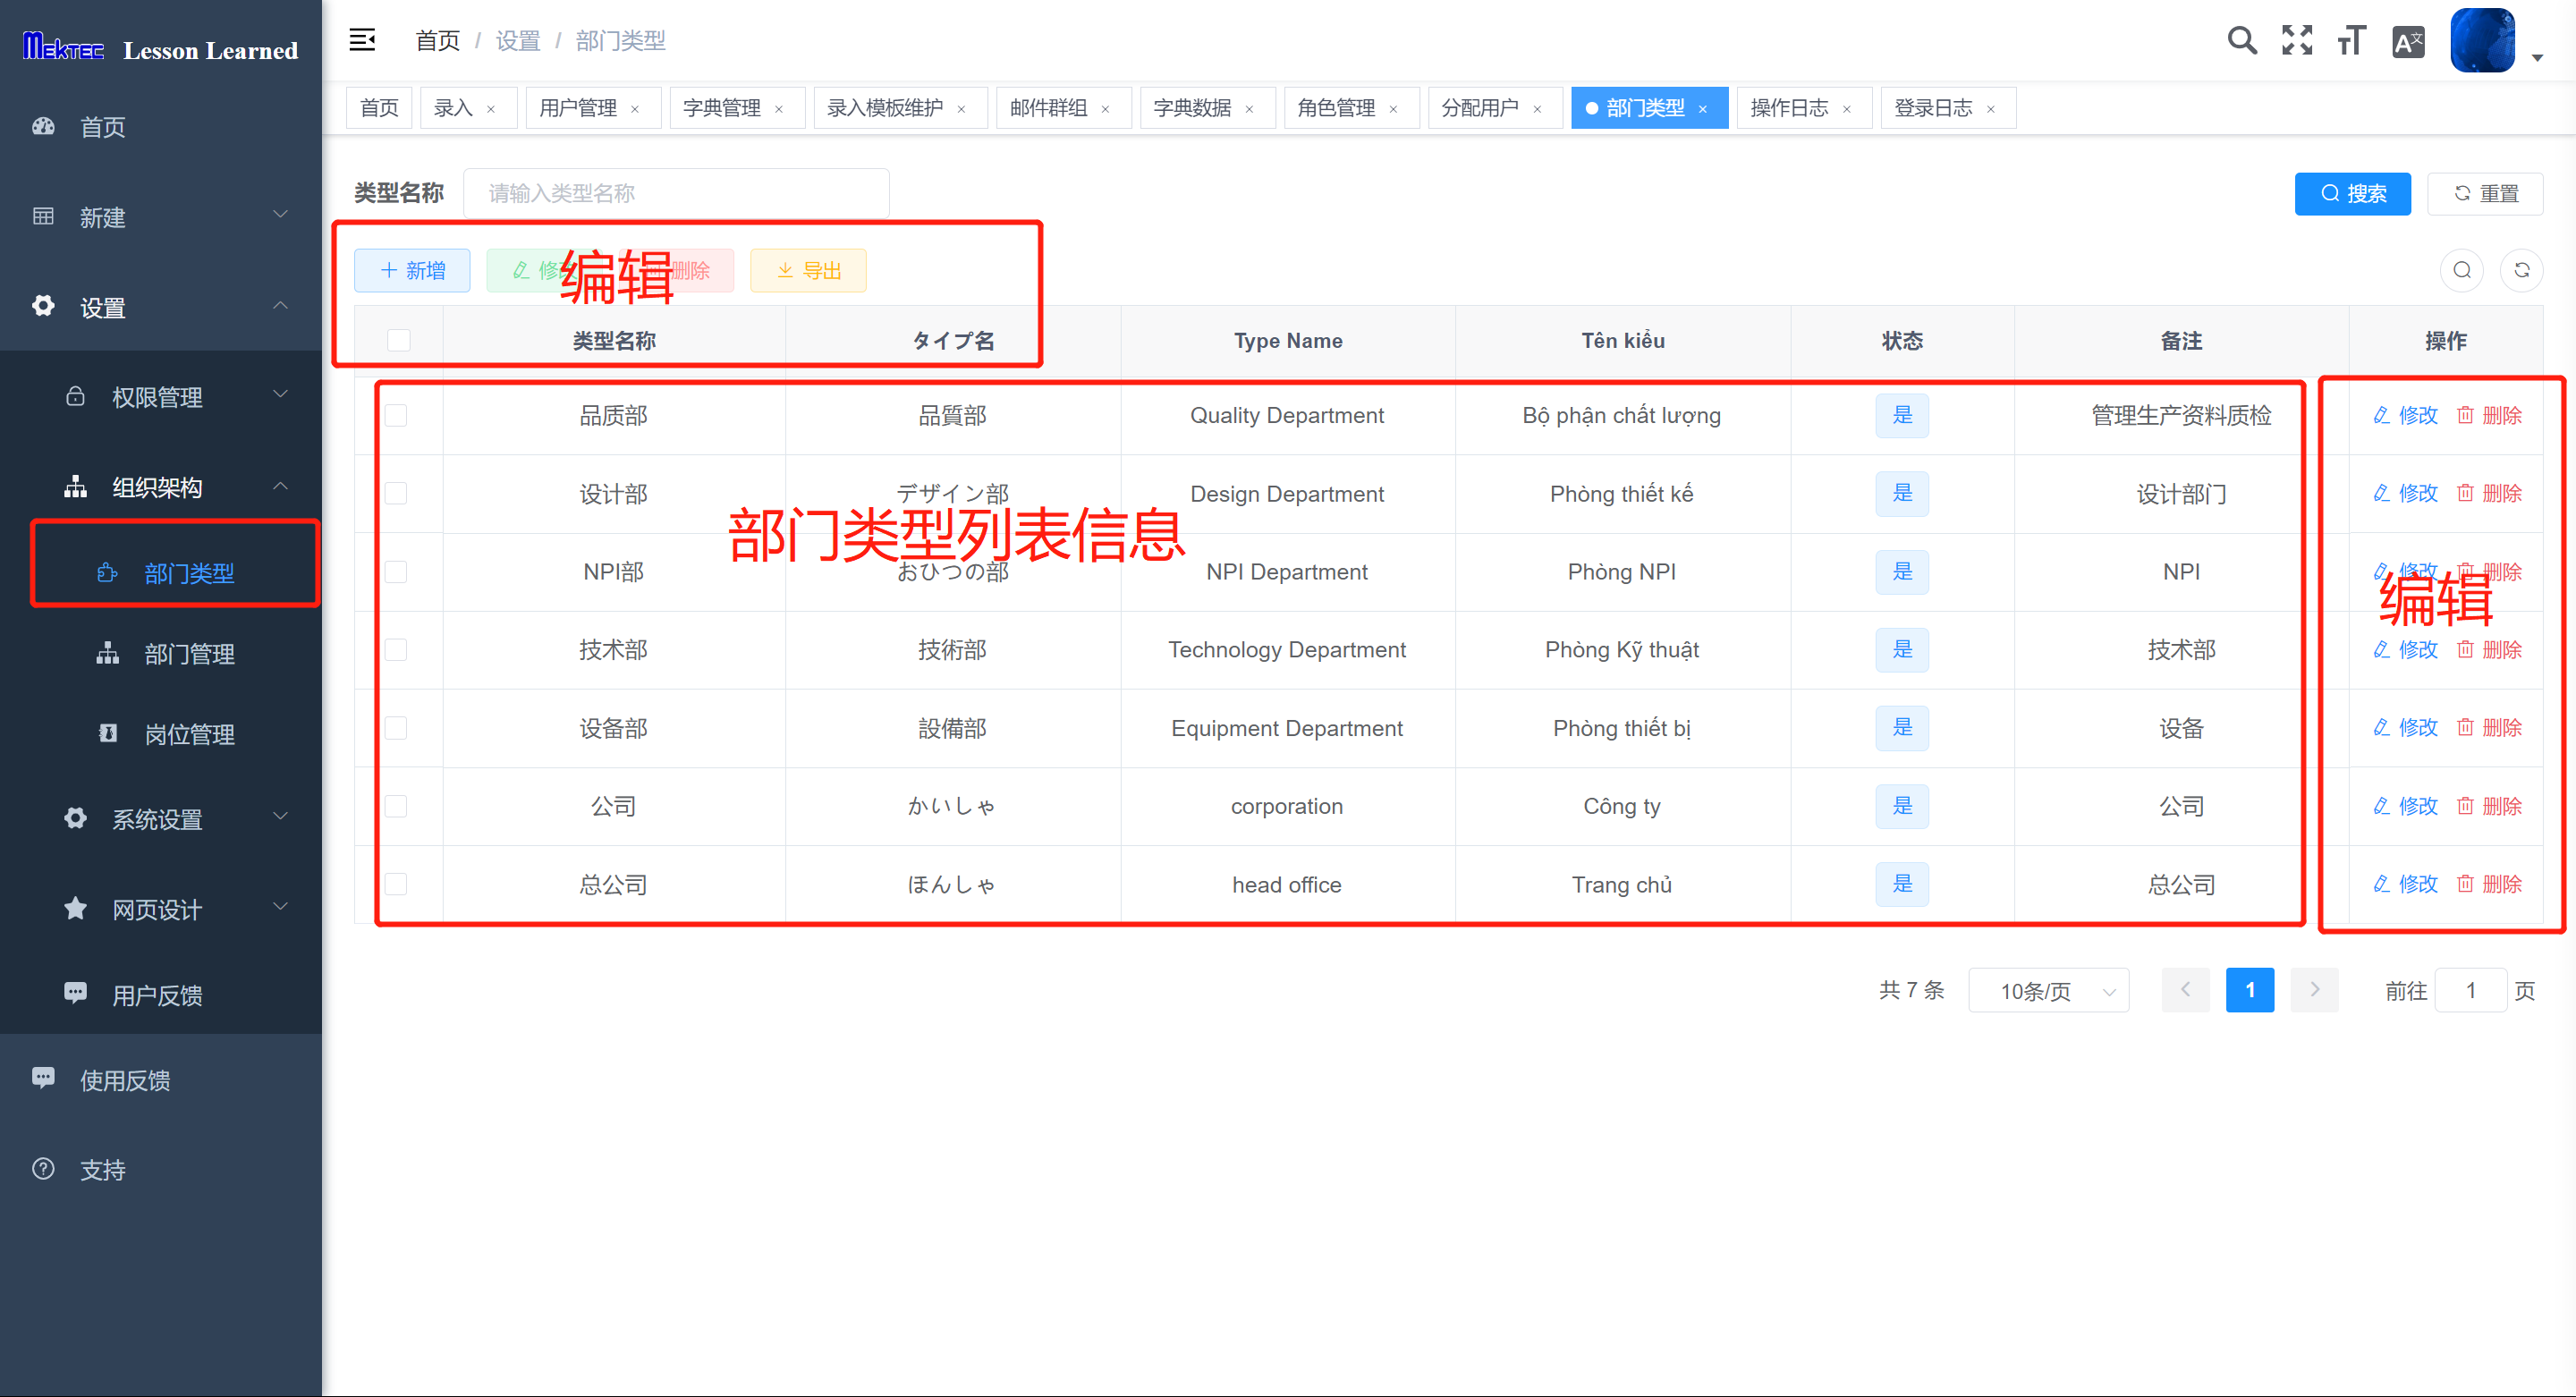Hide the search bar with round magnifier icon
The image size is (2576, 1397).
pyautogui.click(x=2462, y=270)
